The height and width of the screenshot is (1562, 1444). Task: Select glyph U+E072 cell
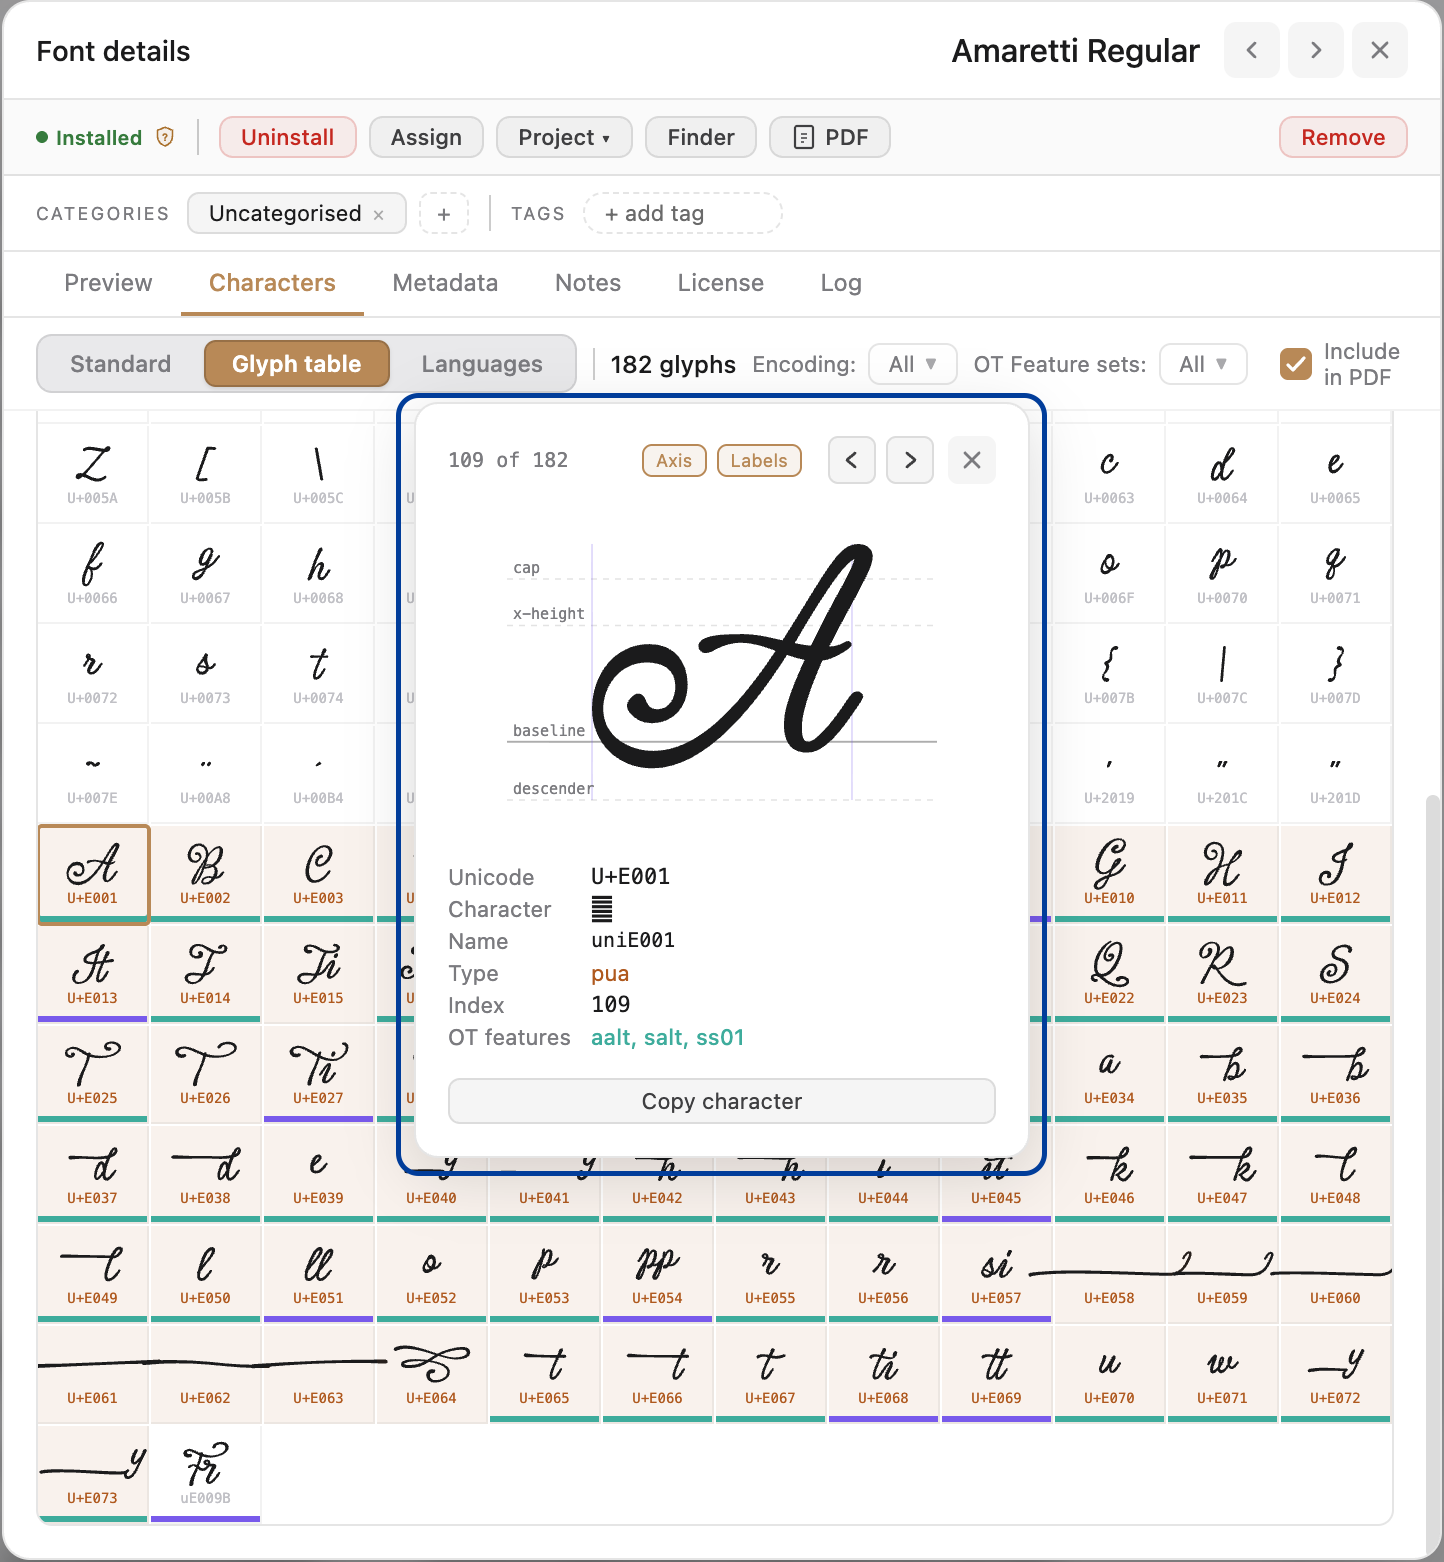1335,1374
